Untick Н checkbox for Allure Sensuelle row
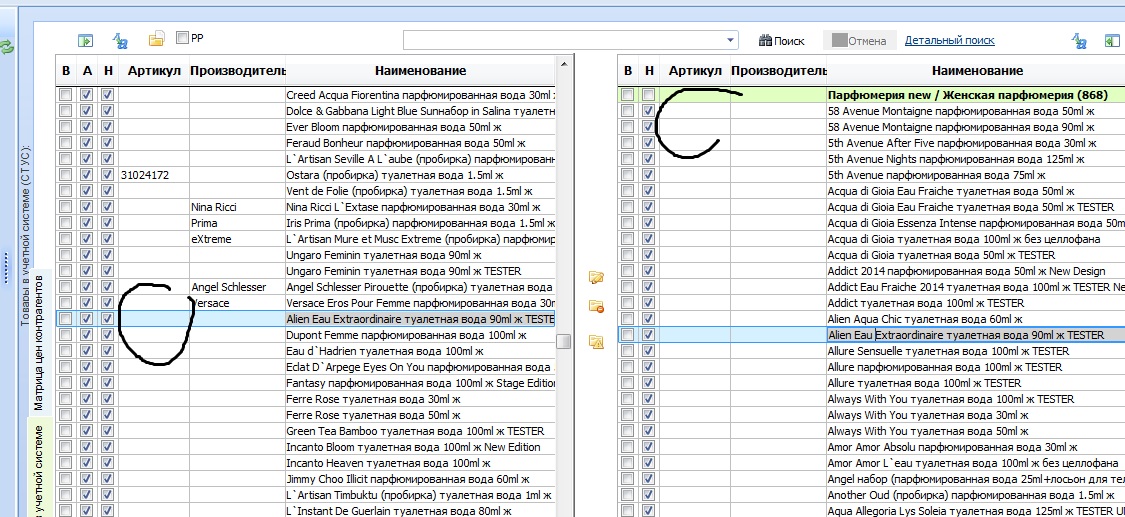The height and width of the screenshot is (517, 1125). tap(649, 351)
